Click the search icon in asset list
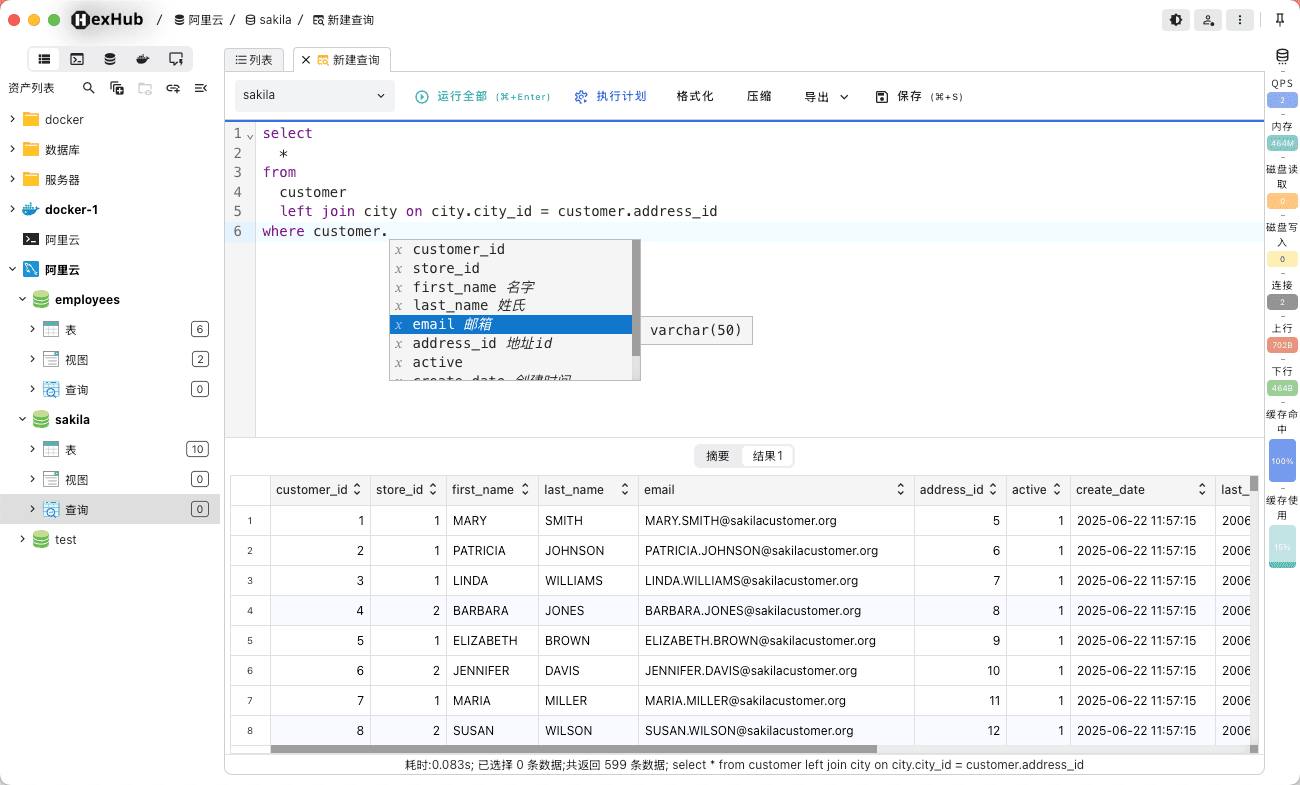Viewport: 1300px width, 785px height. pos(89,89)
